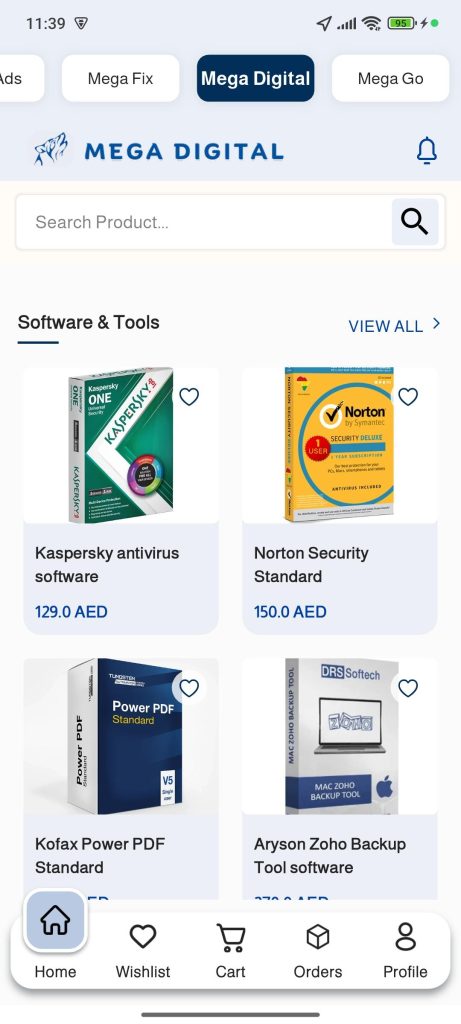Viewport: 461px width, 1024px height.
Task: Focus the Search Product input field
Action: pos(204,222)
